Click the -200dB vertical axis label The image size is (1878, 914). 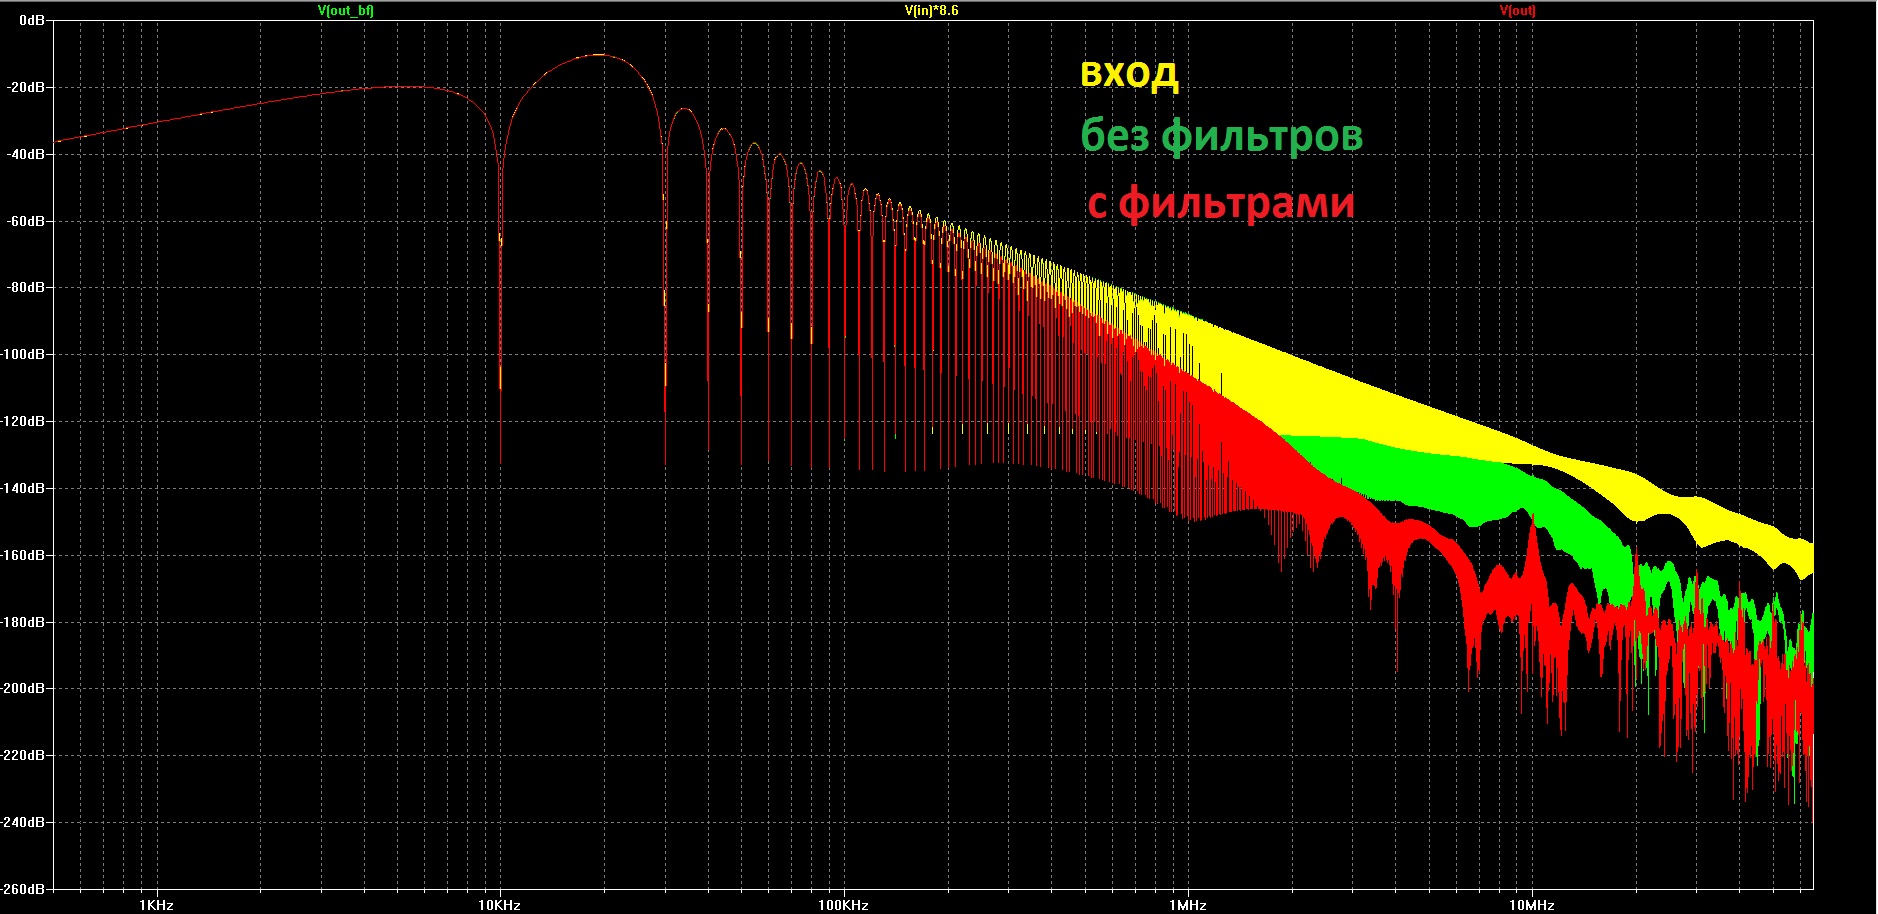pos(23,688)
